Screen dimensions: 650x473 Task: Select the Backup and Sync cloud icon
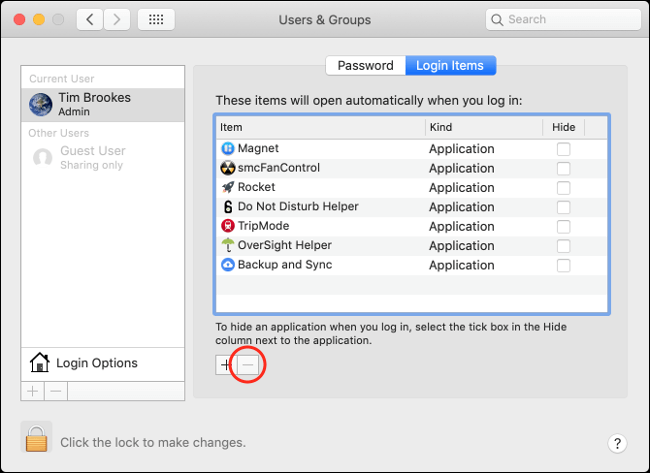click(228, 264)
